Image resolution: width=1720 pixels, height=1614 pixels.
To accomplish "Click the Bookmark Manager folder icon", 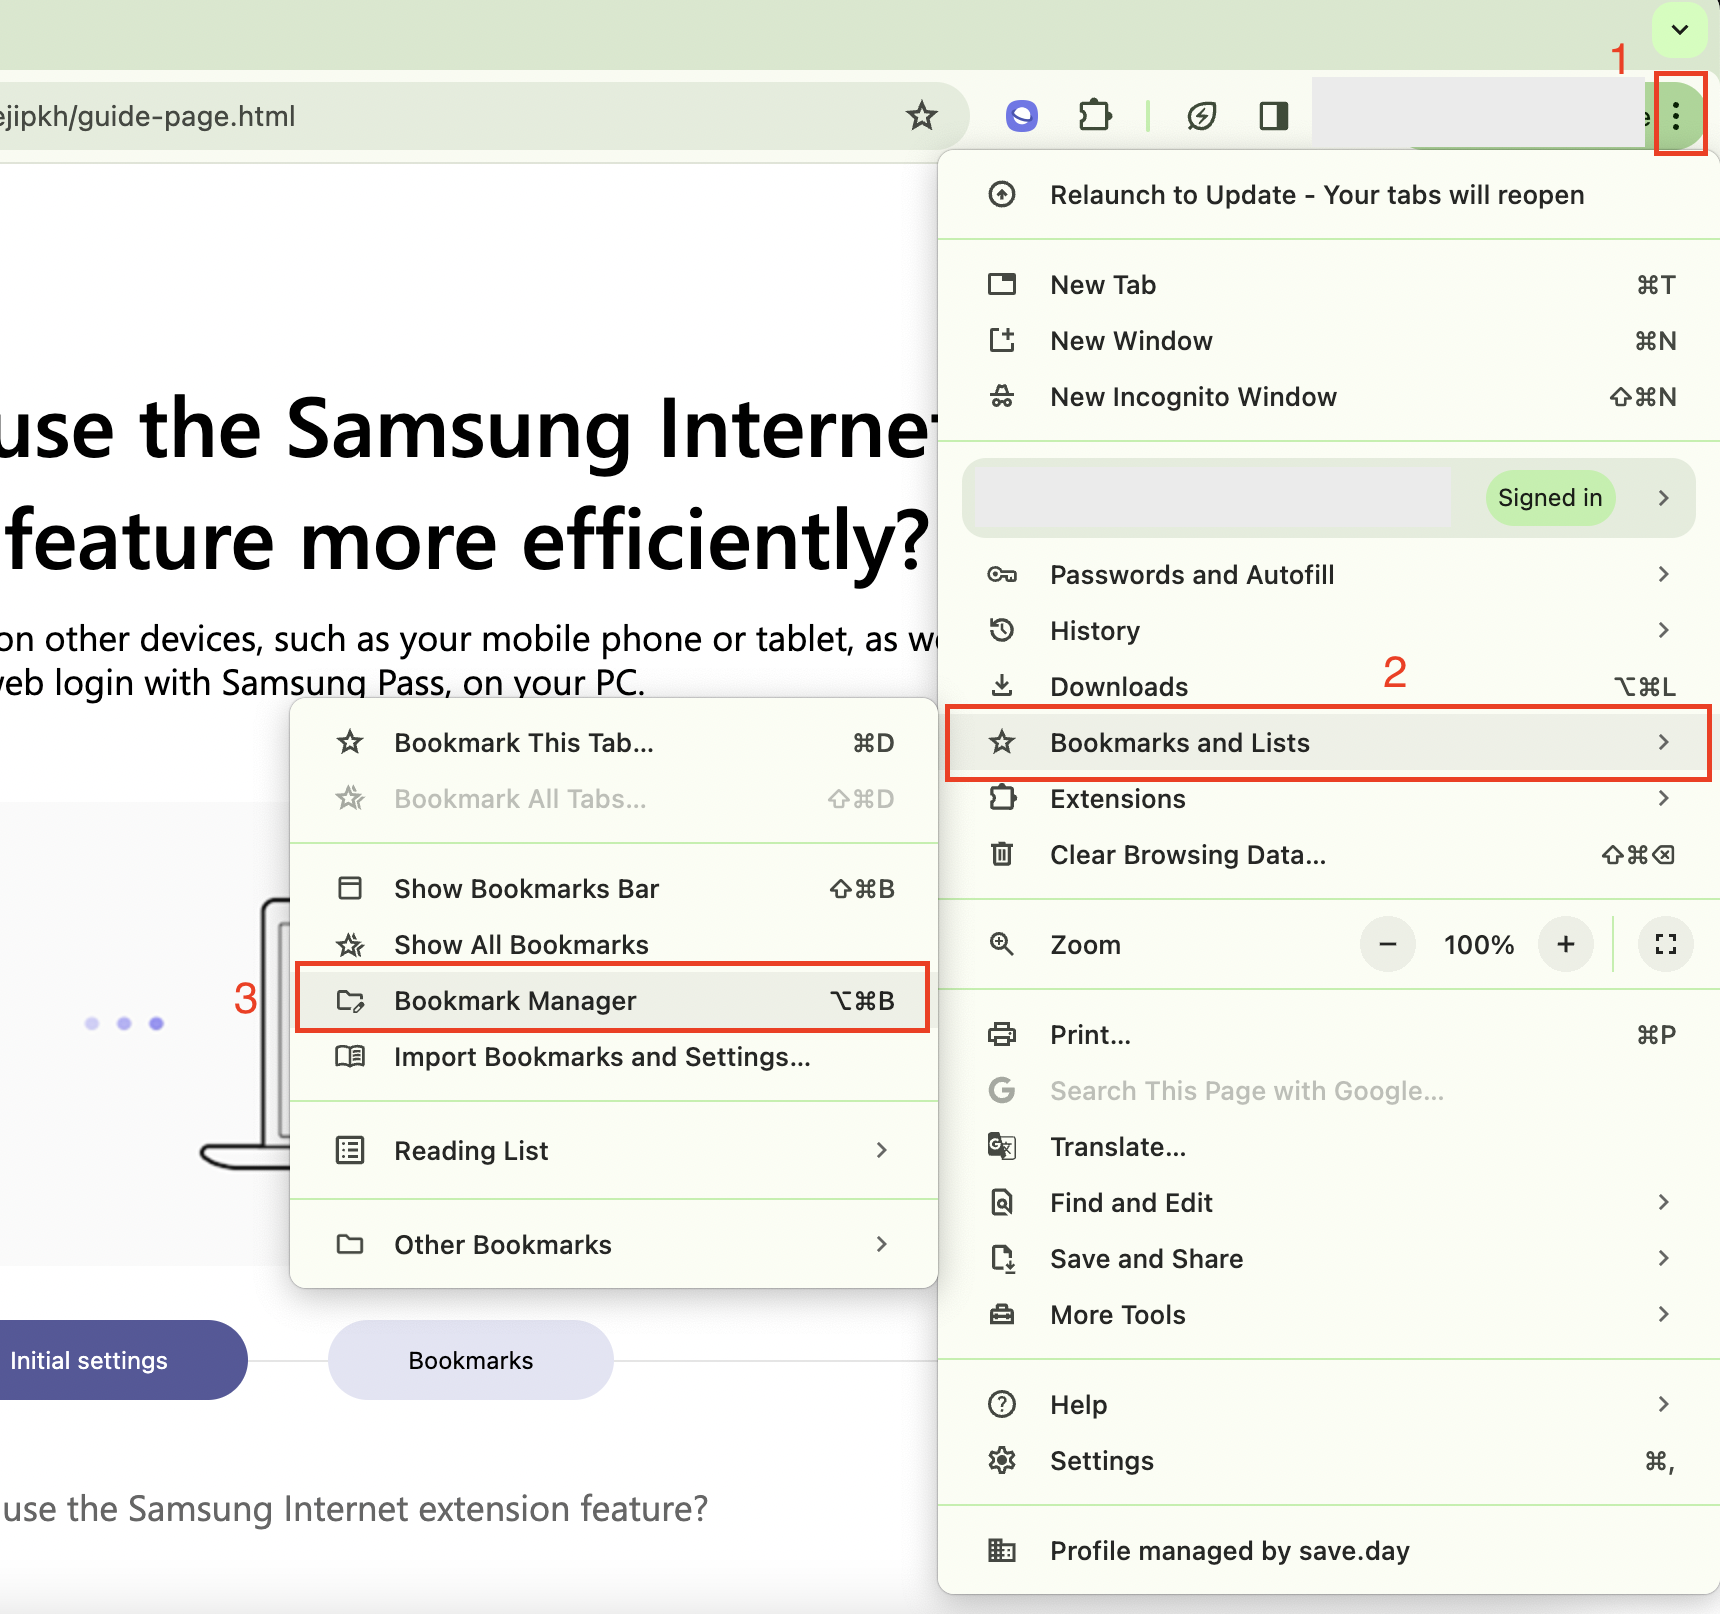I will (350, 1000).
